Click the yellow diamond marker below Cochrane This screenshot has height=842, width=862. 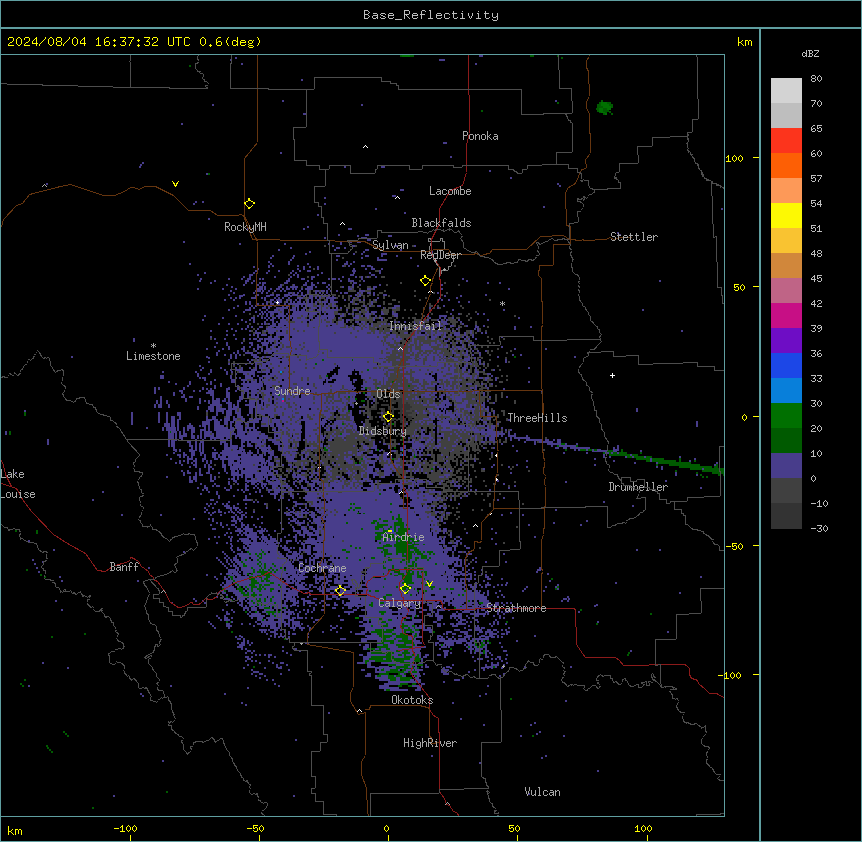point(340,591)
